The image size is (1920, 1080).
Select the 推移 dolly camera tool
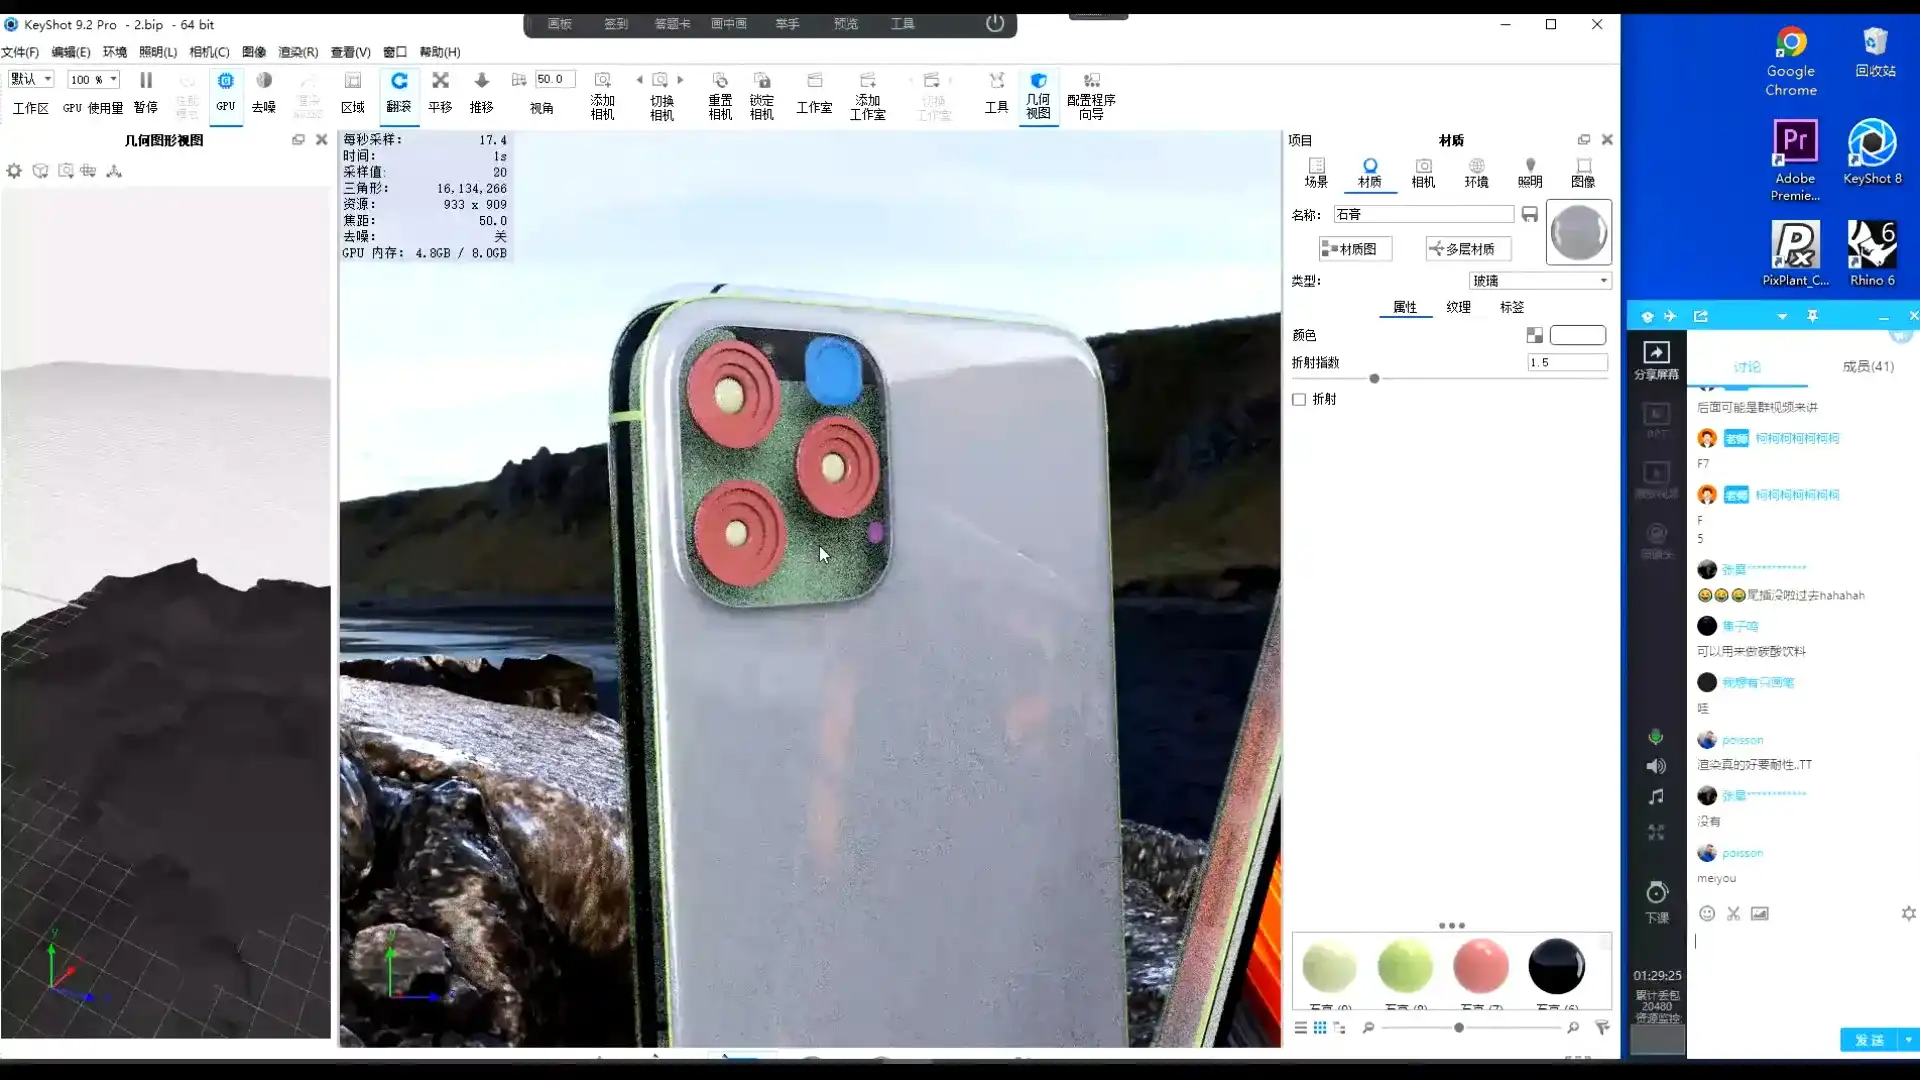point(481,81)
